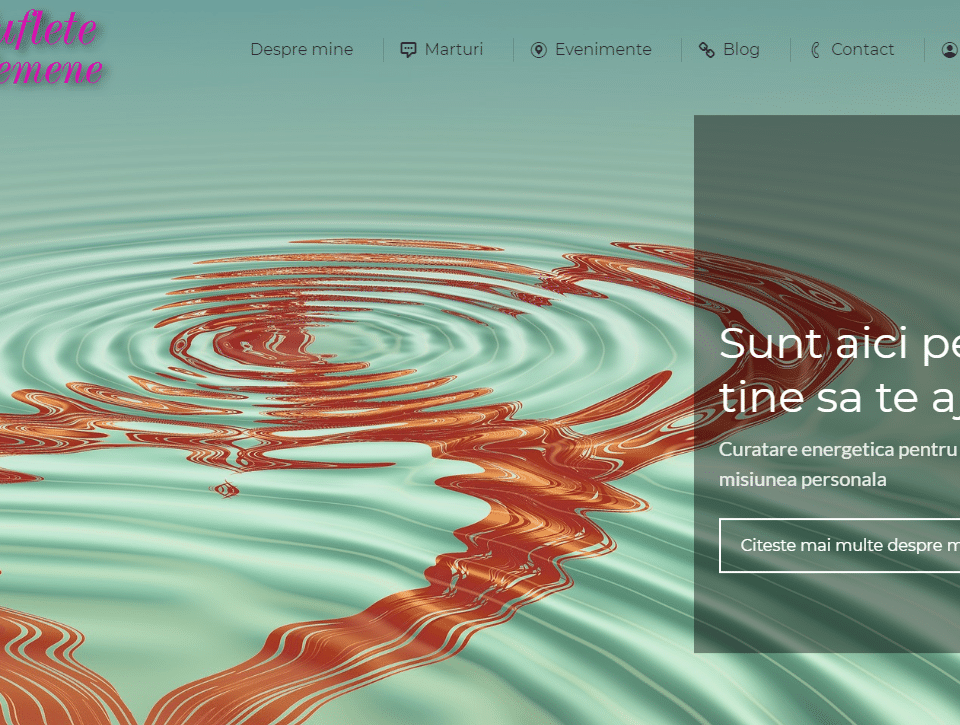Click the small red droplet in the water
Image resolution: width=960 pixels, height=725 pixels.
click(226, 489)
